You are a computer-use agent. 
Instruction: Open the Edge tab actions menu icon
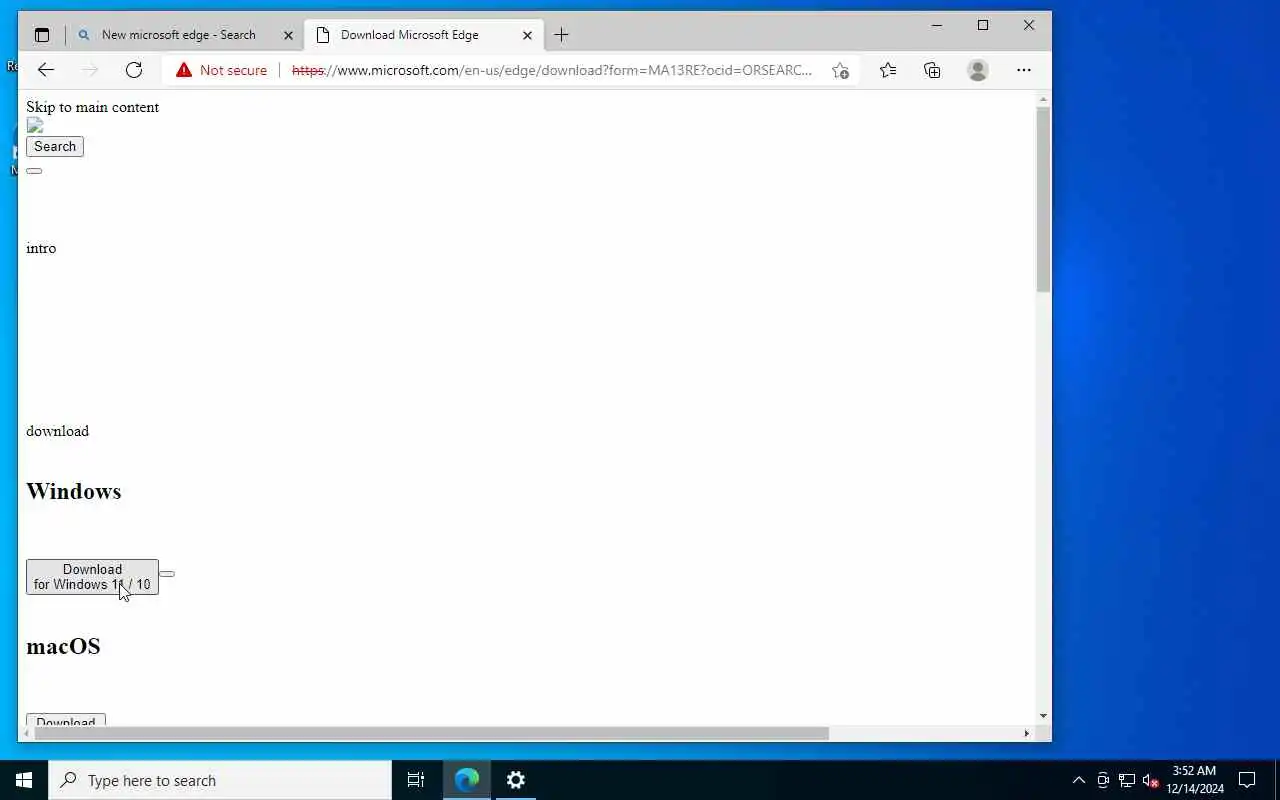coord(42,35)
